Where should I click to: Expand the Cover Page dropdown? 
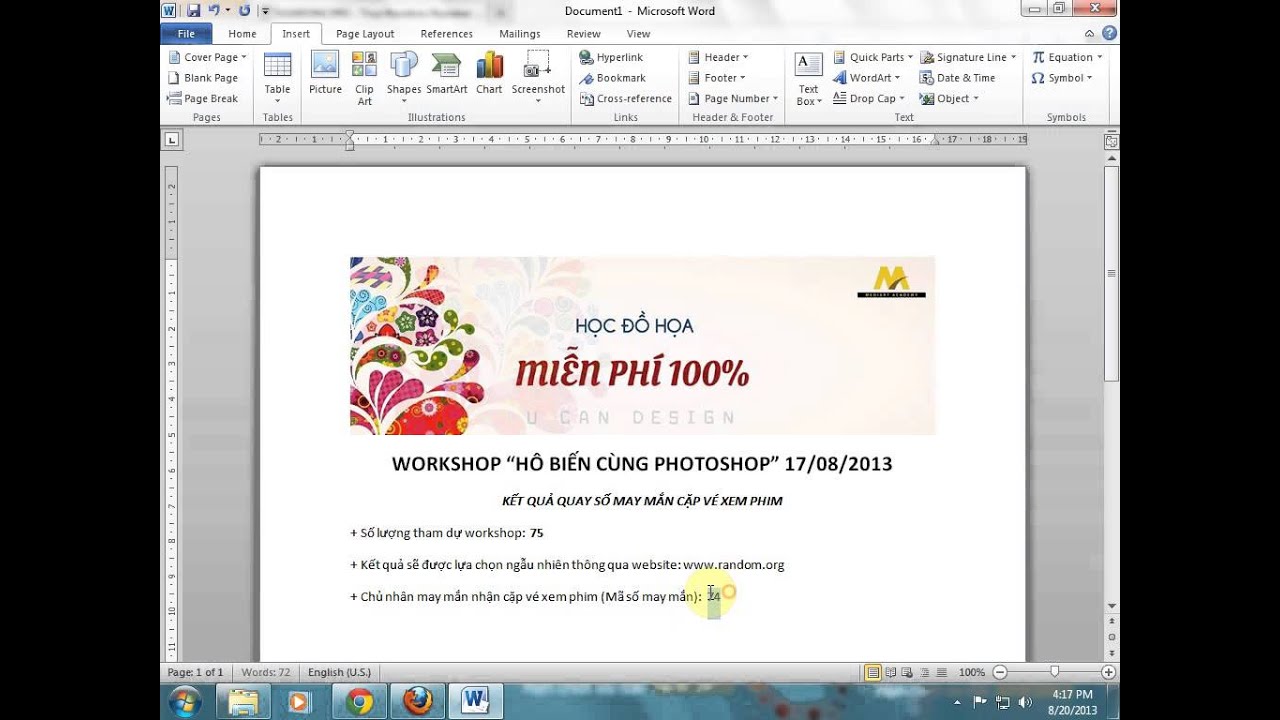tap(207, 57)
